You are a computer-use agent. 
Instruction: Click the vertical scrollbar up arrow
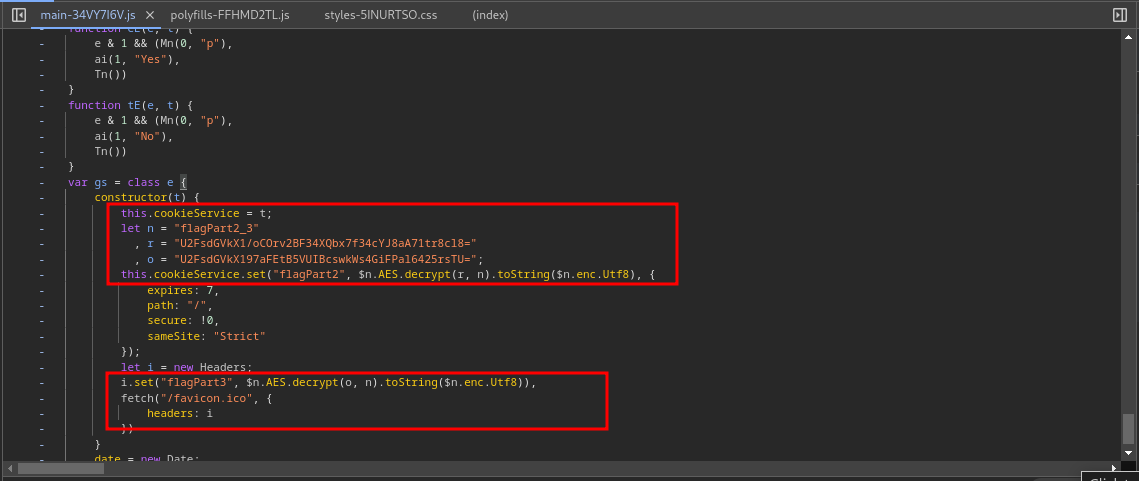click(x=1129, y=36)
